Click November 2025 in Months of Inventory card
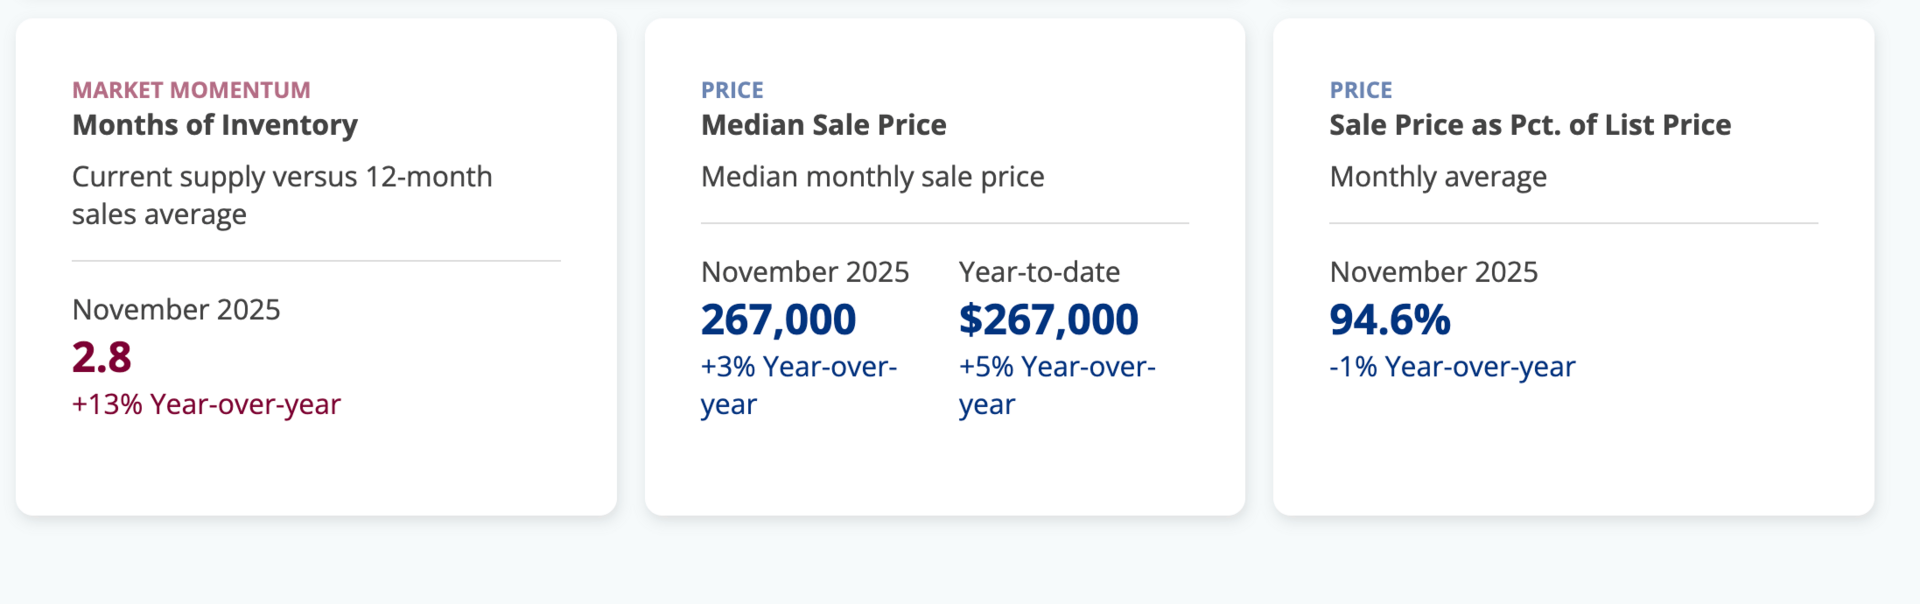Viewport: 1920px width, 604px height. (176, 310)
